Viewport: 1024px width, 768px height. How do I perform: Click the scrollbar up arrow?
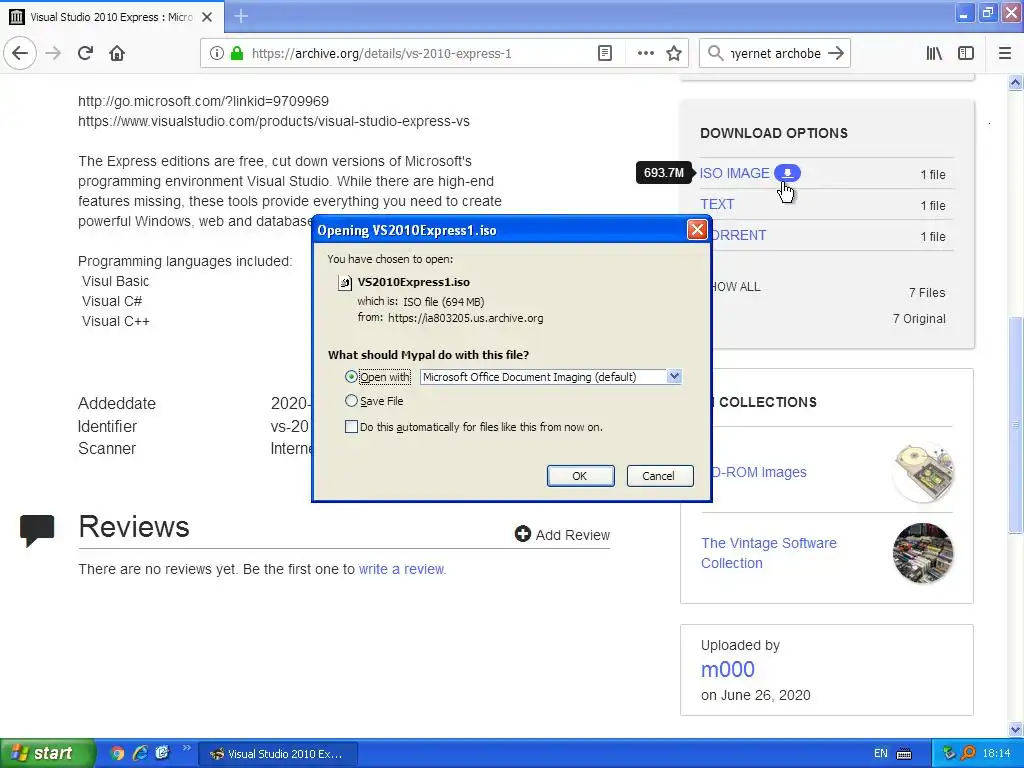[1015, 82]
